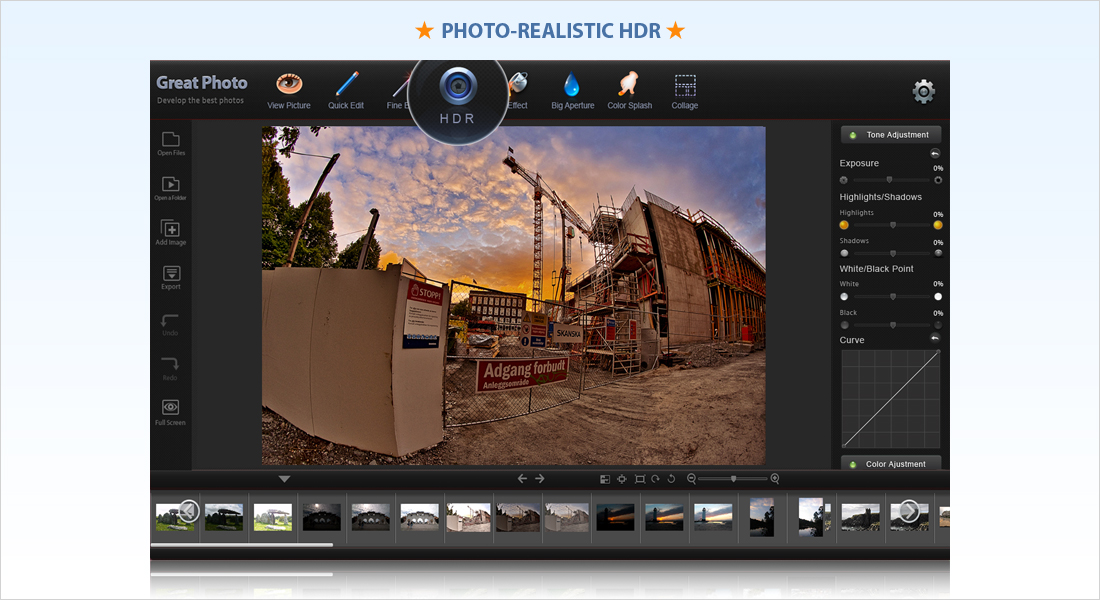Adjust the White point slider
The width and height of the screenshot is (1100, 600).
892,297
